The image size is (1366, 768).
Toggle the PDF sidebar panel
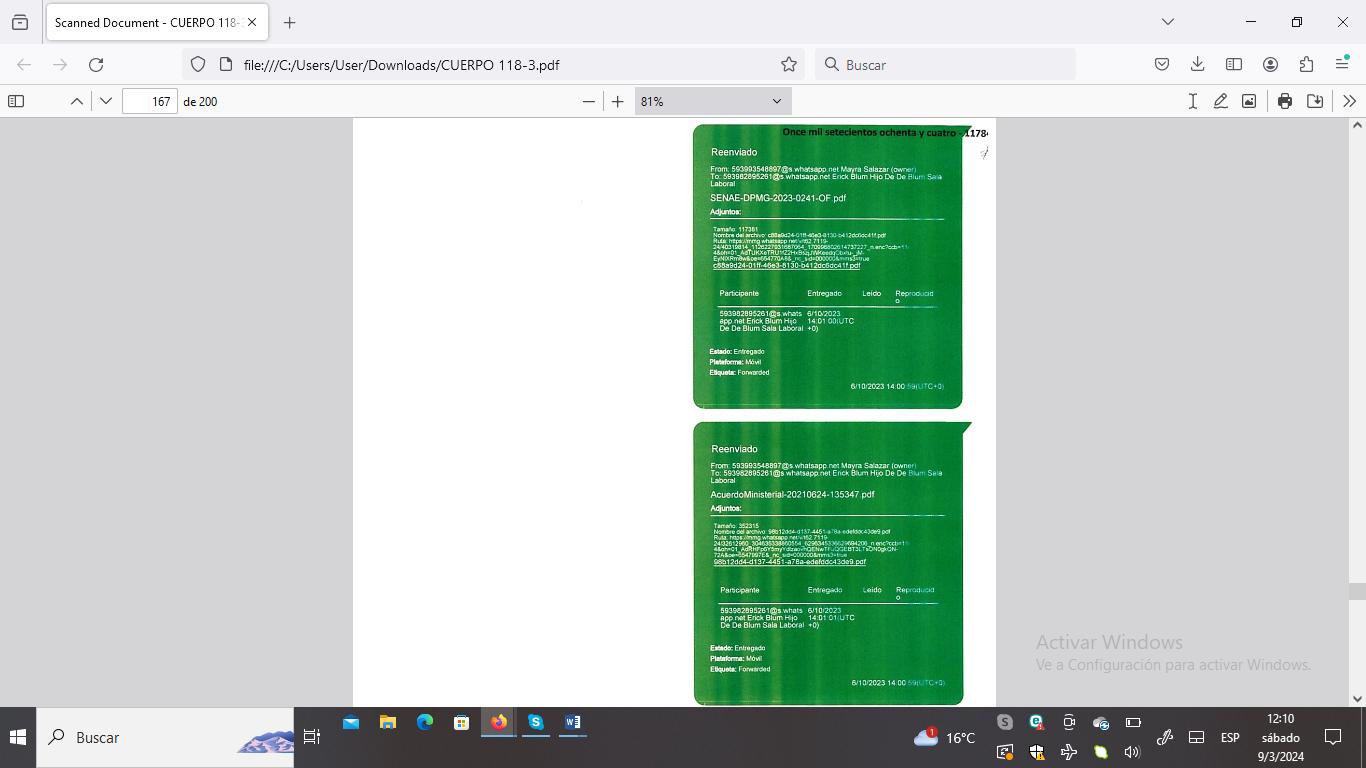click(x=16, y=101)
